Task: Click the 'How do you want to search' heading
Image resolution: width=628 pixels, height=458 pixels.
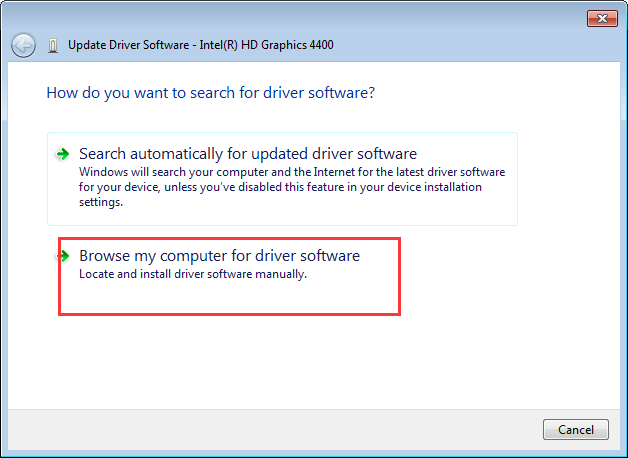Action: (x=210, y=93)
